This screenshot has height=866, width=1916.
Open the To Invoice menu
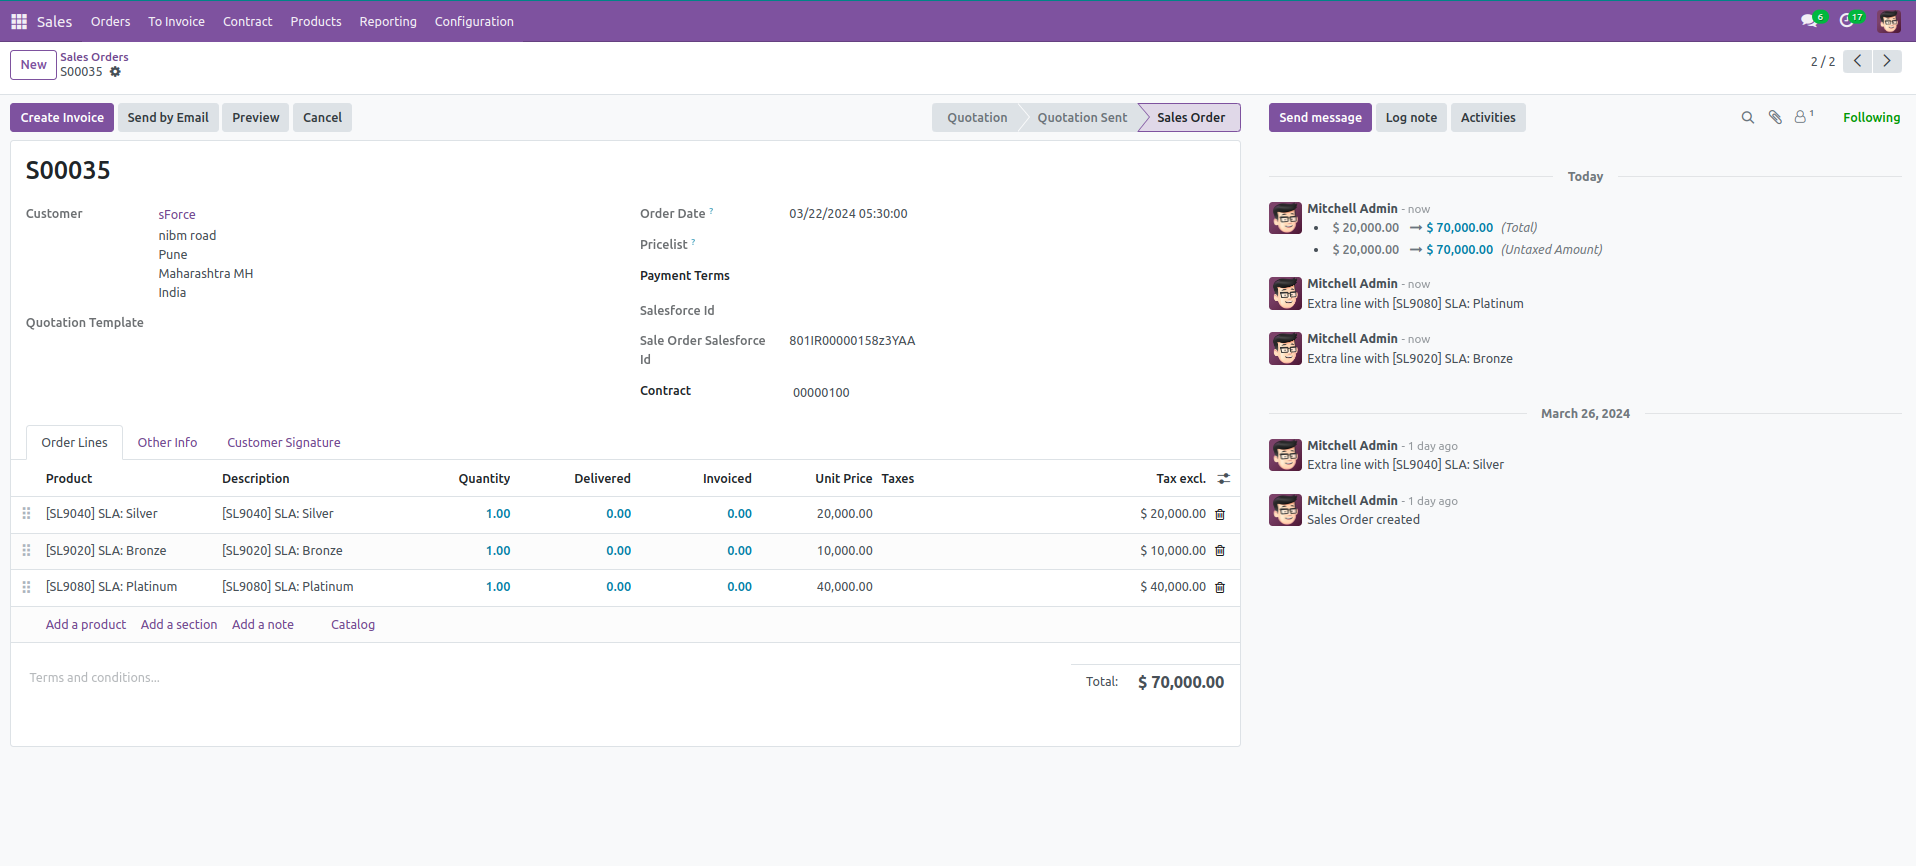(176, 21)
